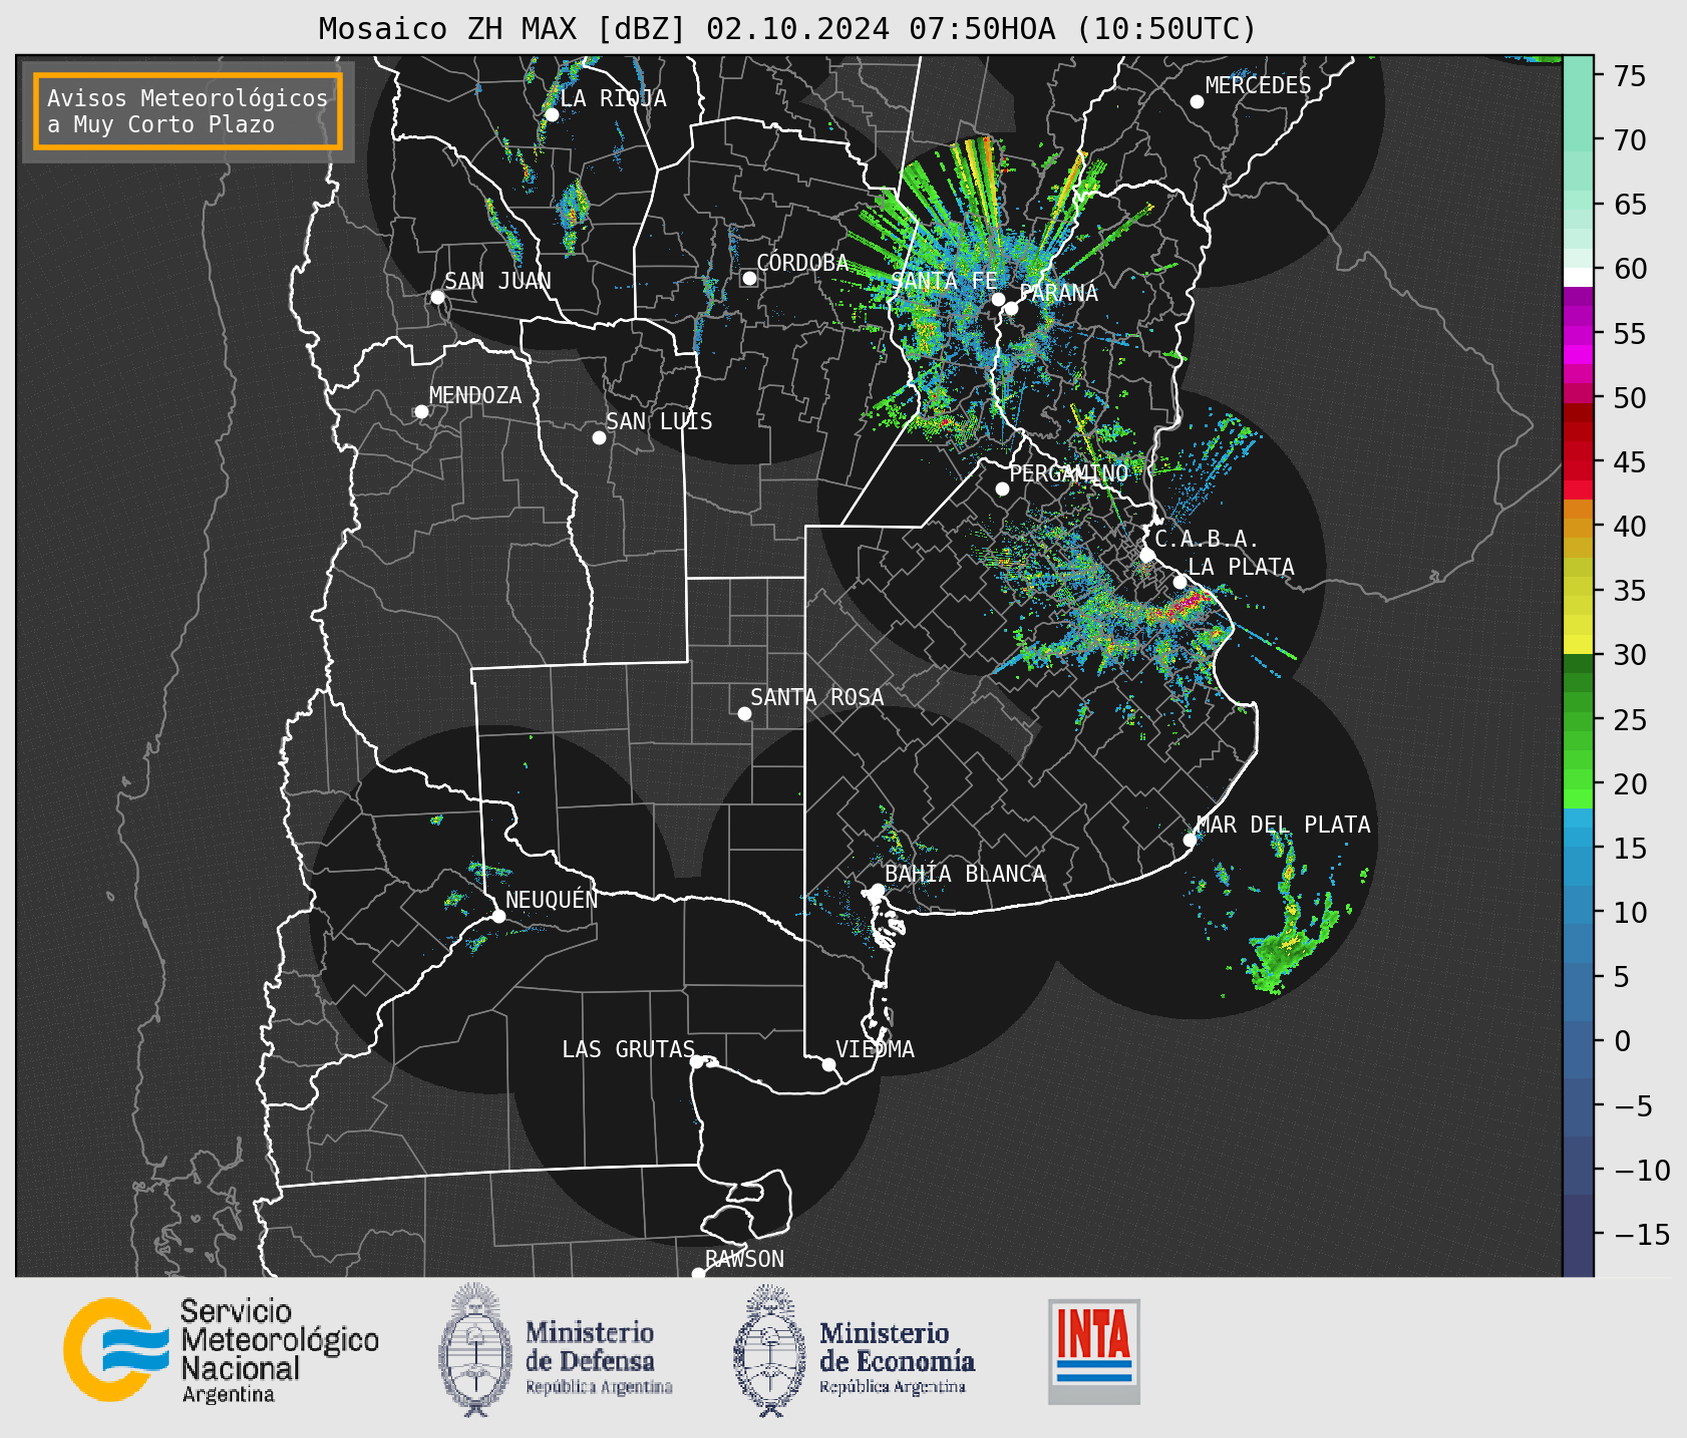Click the Avisos Meteorológicos a Muy Corto Plazo box
The height and width of the screenshot is (1438, 1687).
(188, 111)
